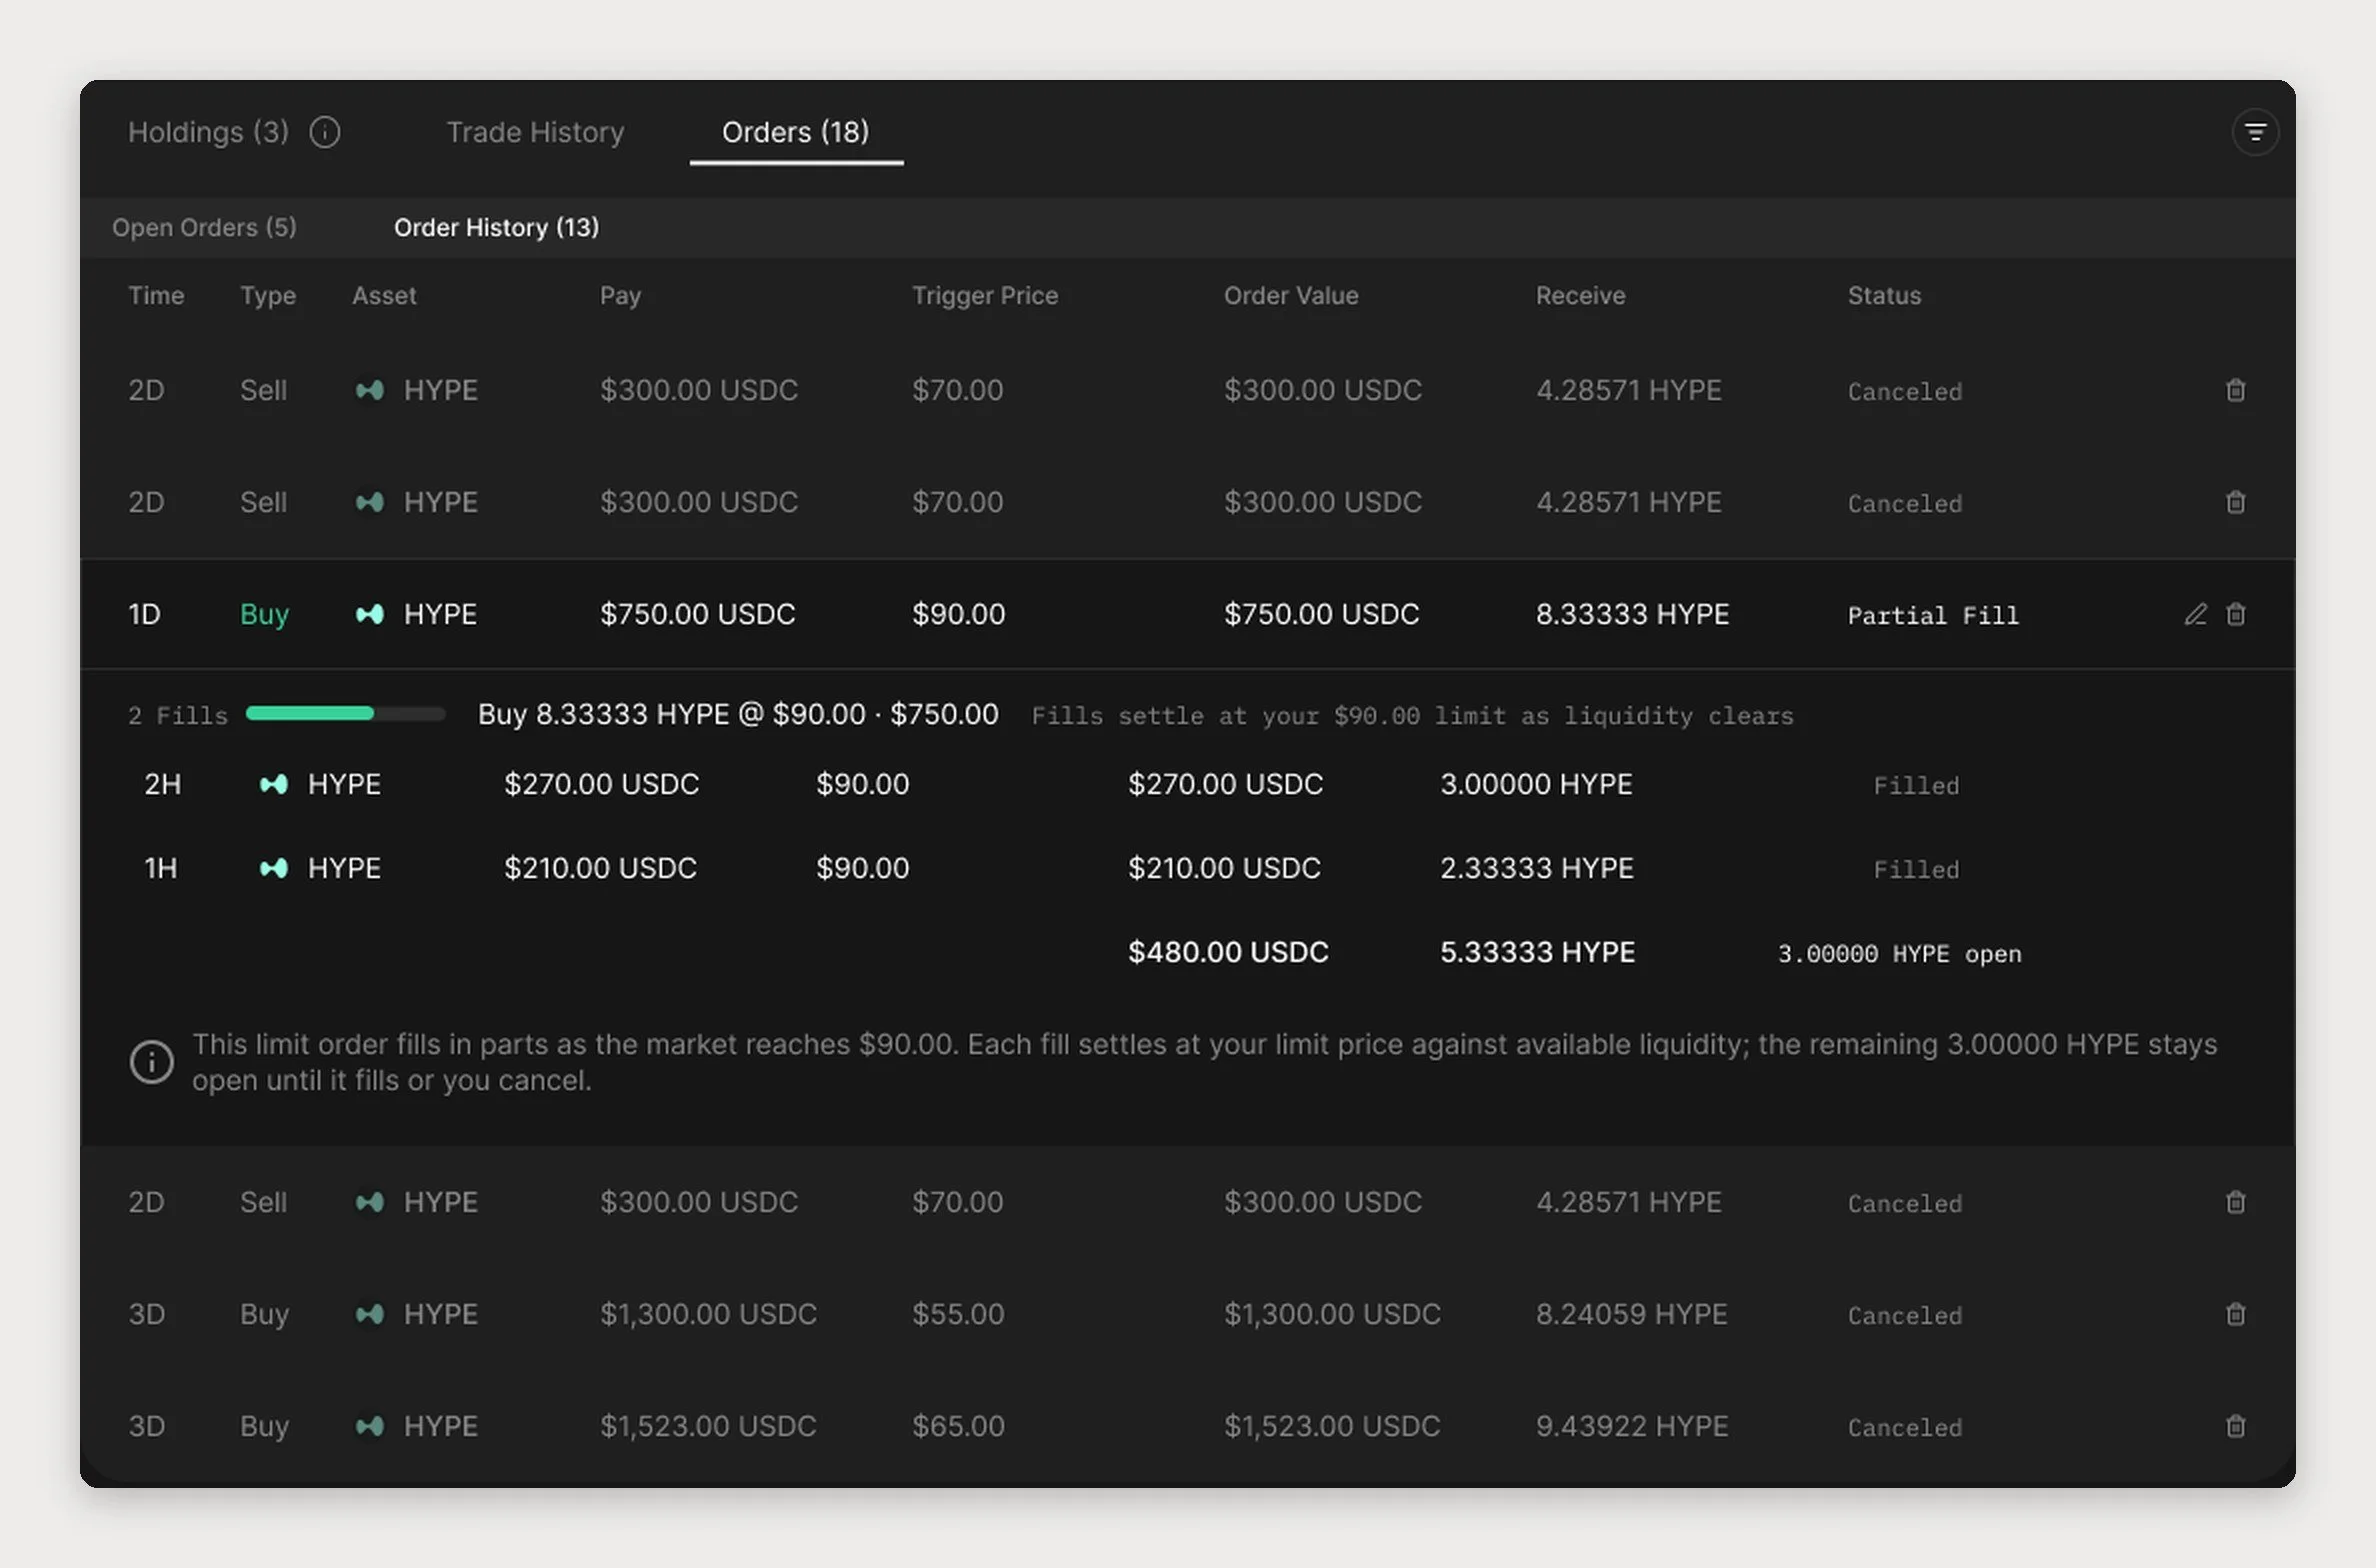2376x1568 pixels.
Task: Sort by the Order Value column header
Action: [x=1291, y=295]
